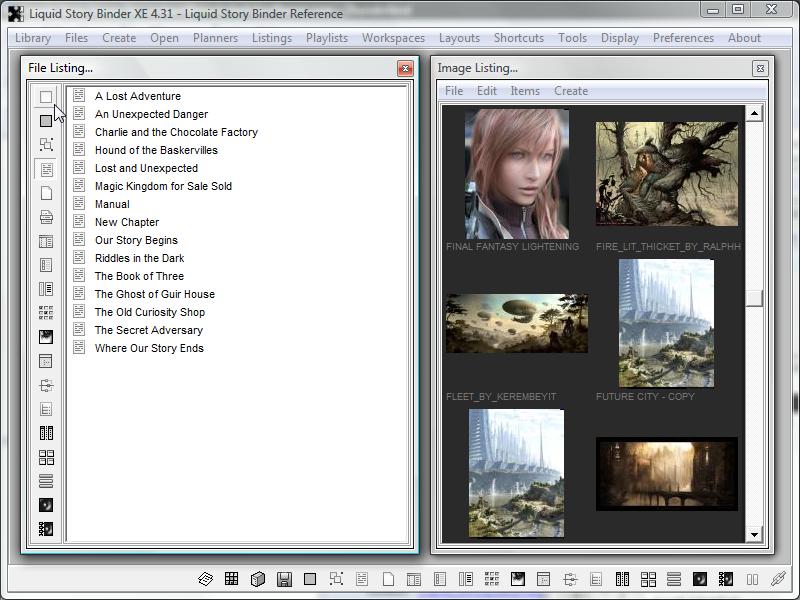Click the floppy disk icon in bottom toolbar
Image resolution: width=800 pixels, height=600 pixels.
point(284,579)
